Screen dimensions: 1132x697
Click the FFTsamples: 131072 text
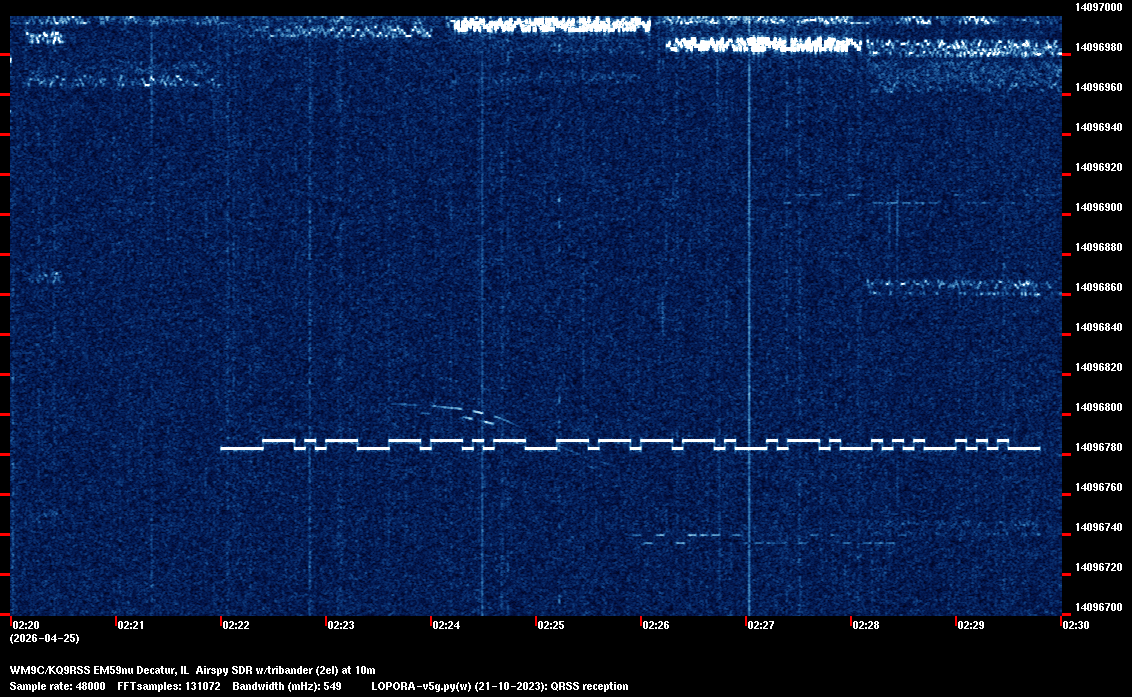(x=169, y=686)
